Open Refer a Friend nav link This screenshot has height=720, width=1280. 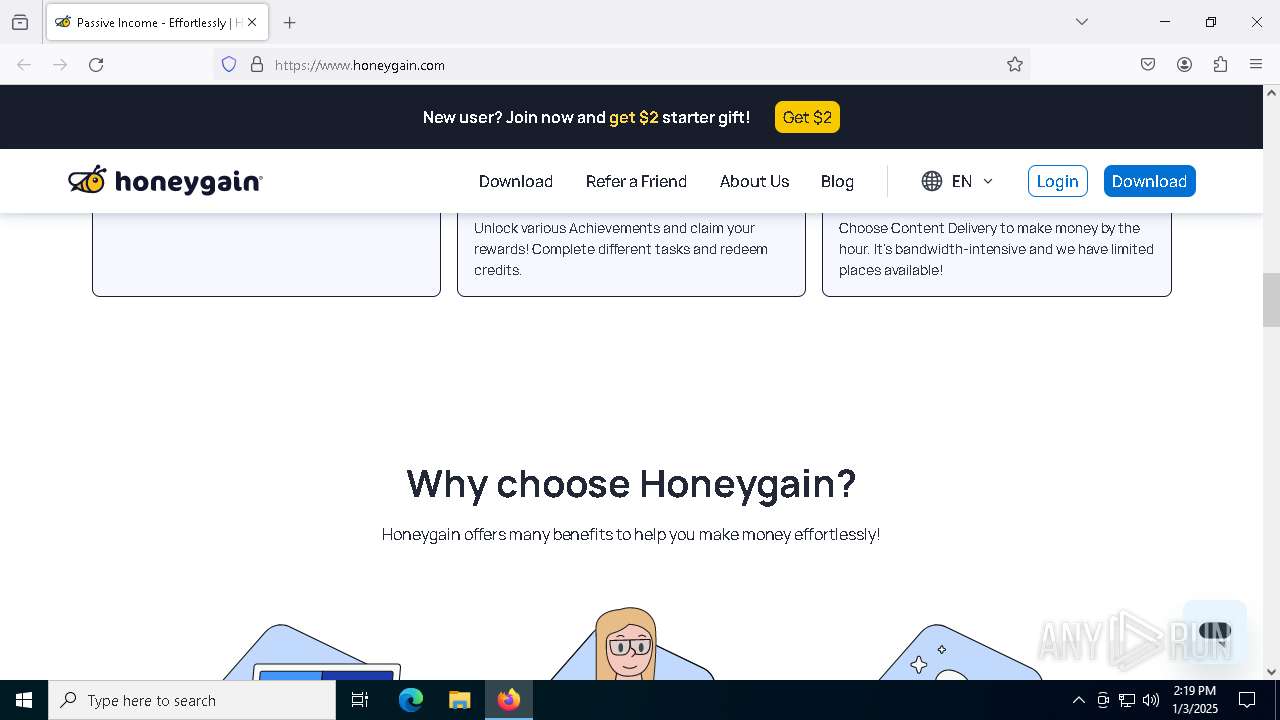tap(636, 181)
